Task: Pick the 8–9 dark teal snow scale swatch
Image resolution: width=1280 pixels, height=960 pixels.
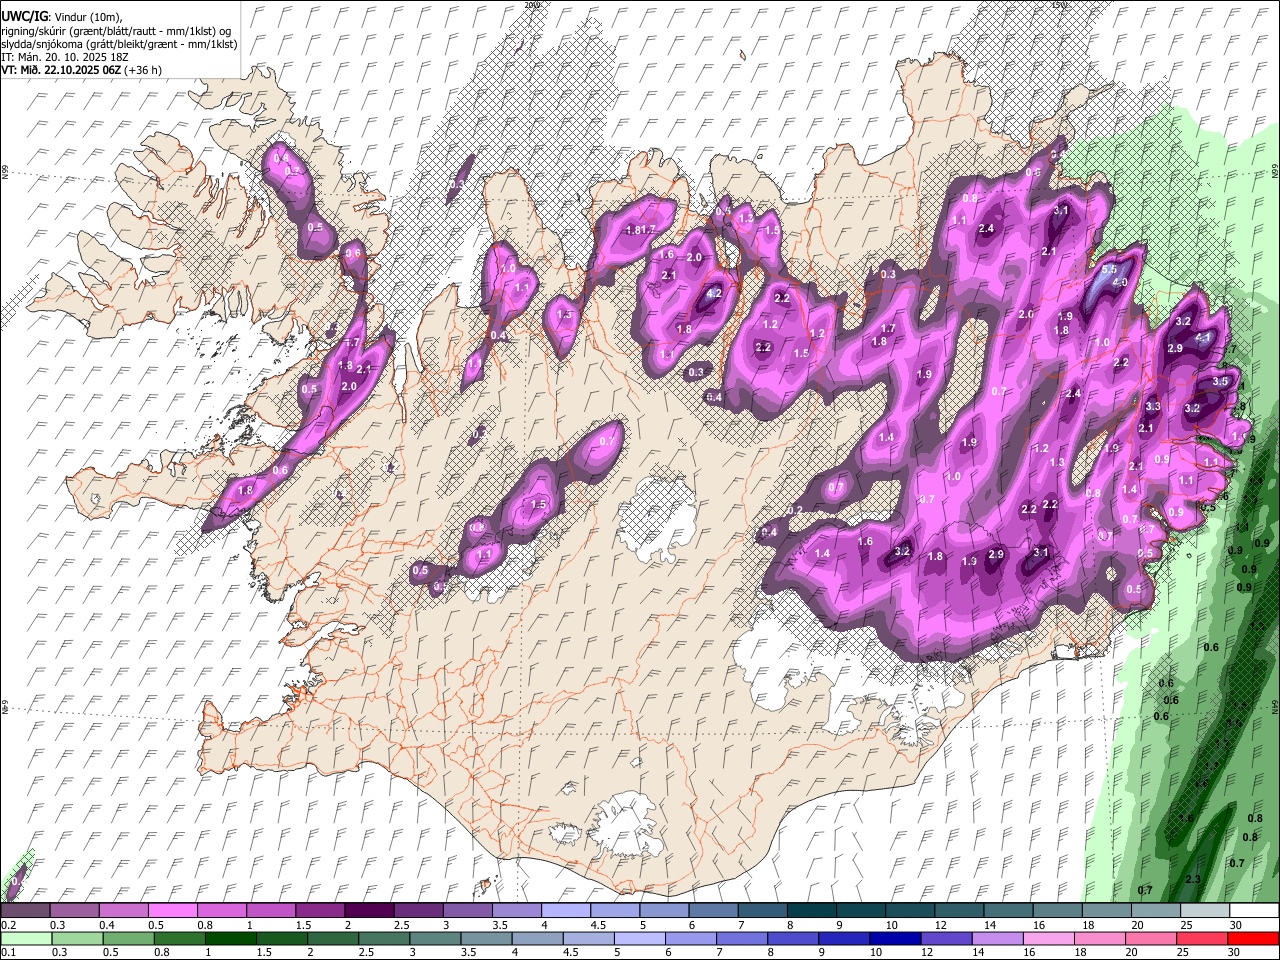Action: click(x=813, y=911)
